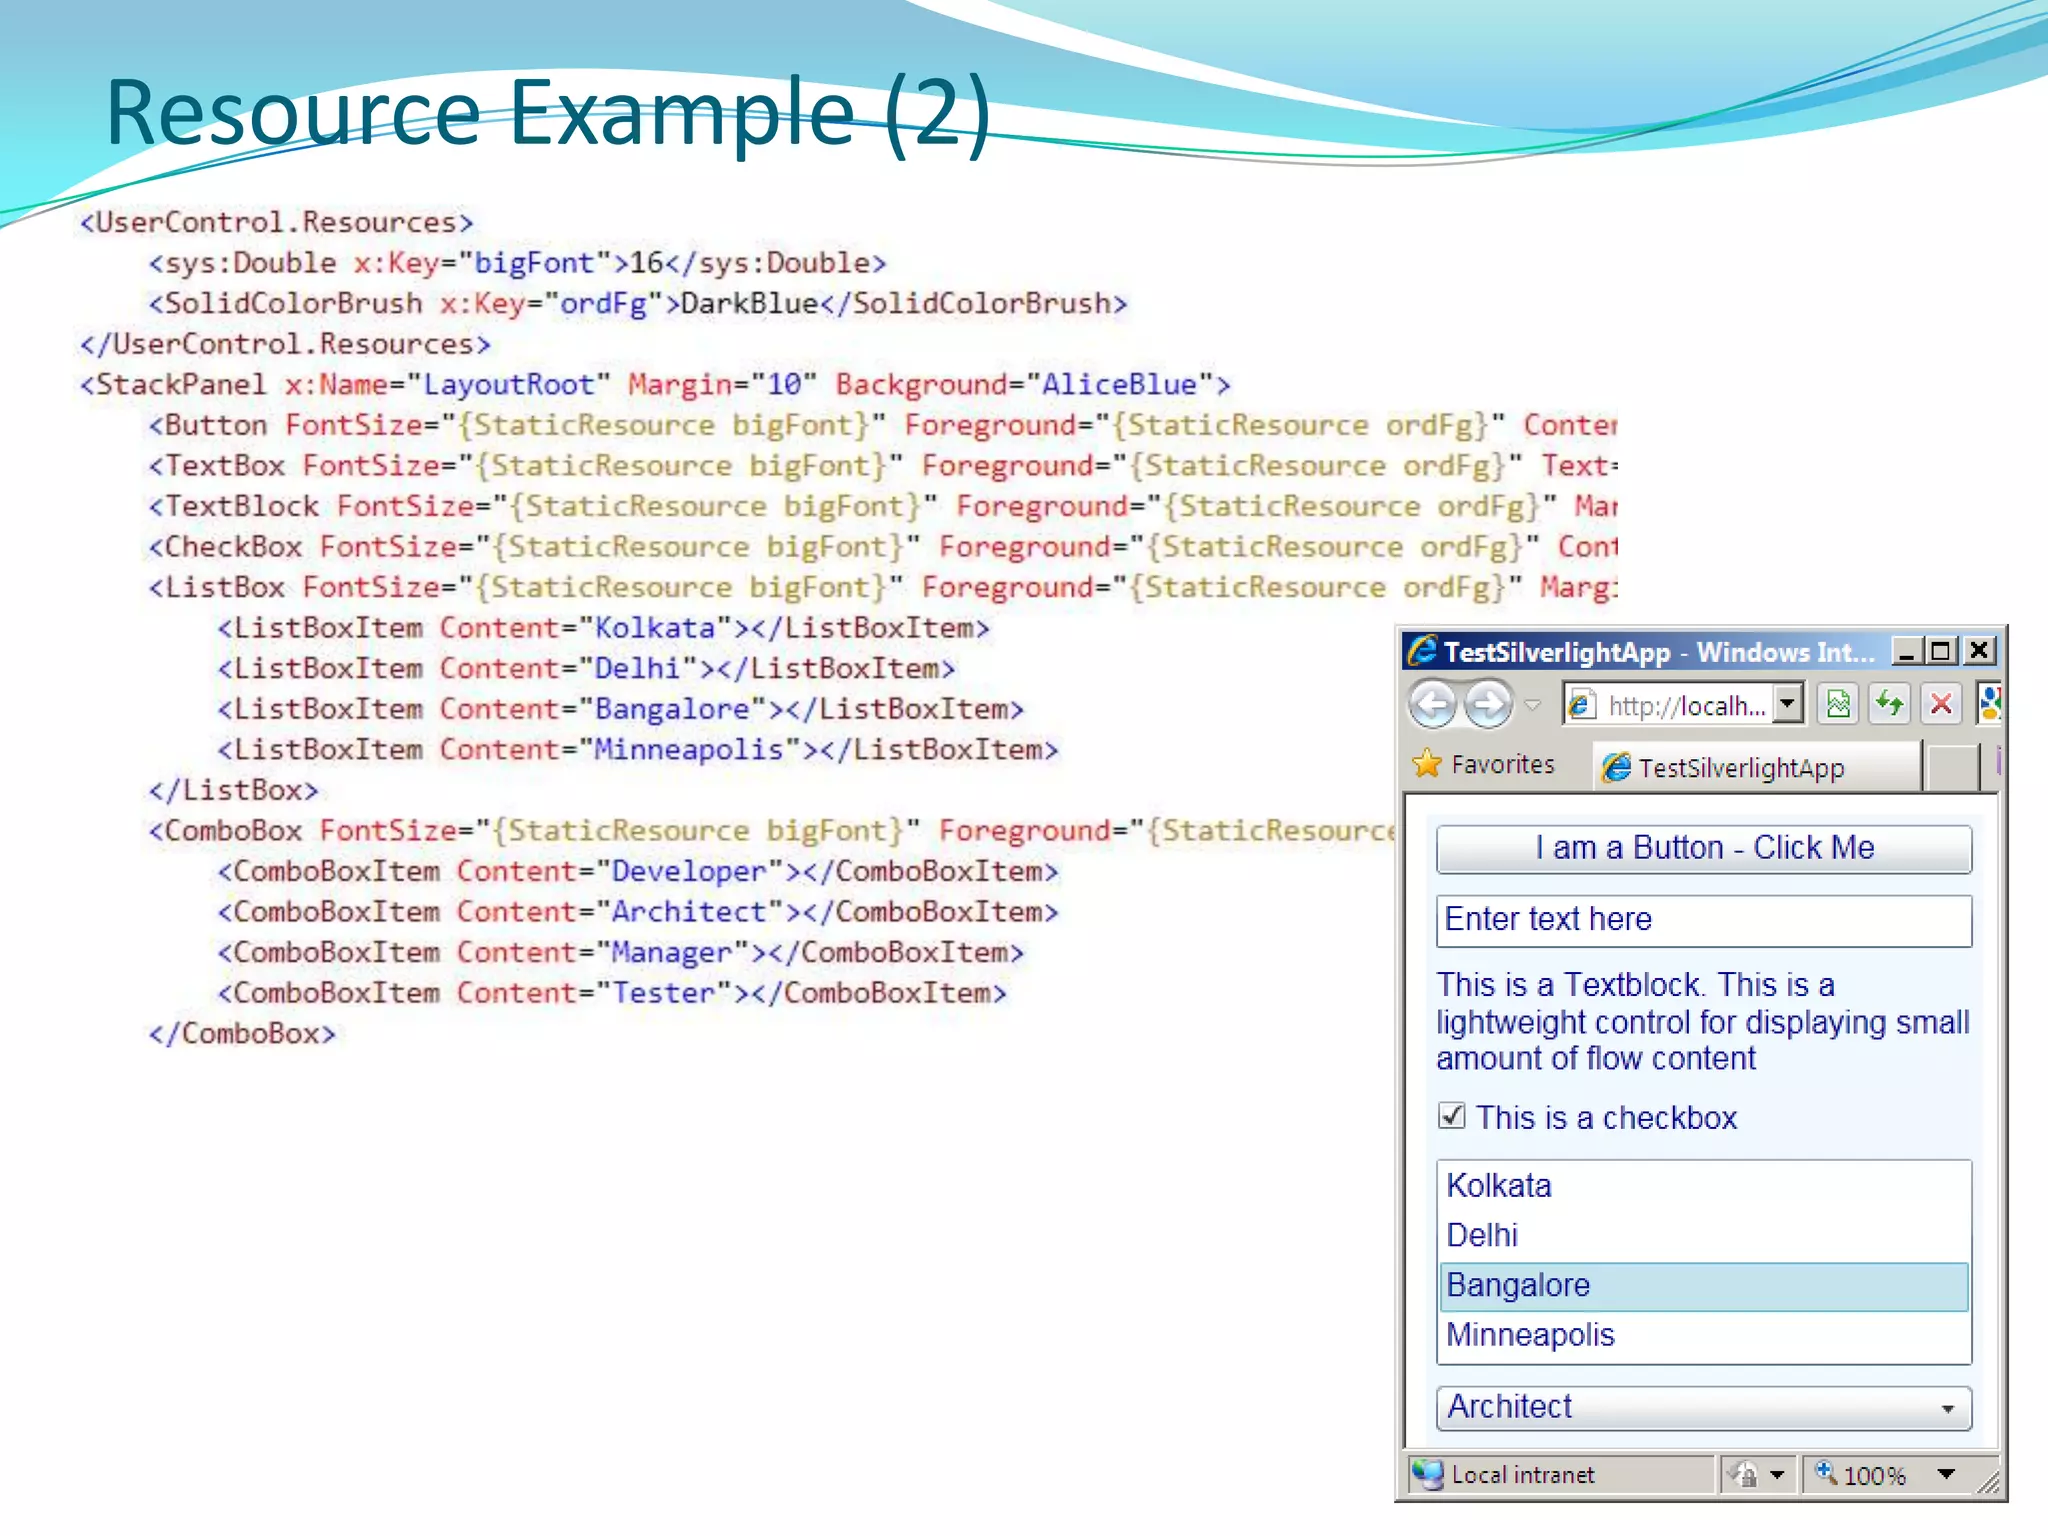
Task: Expand the address bar dropdown arrow
Action: (x=1789, y=704)
